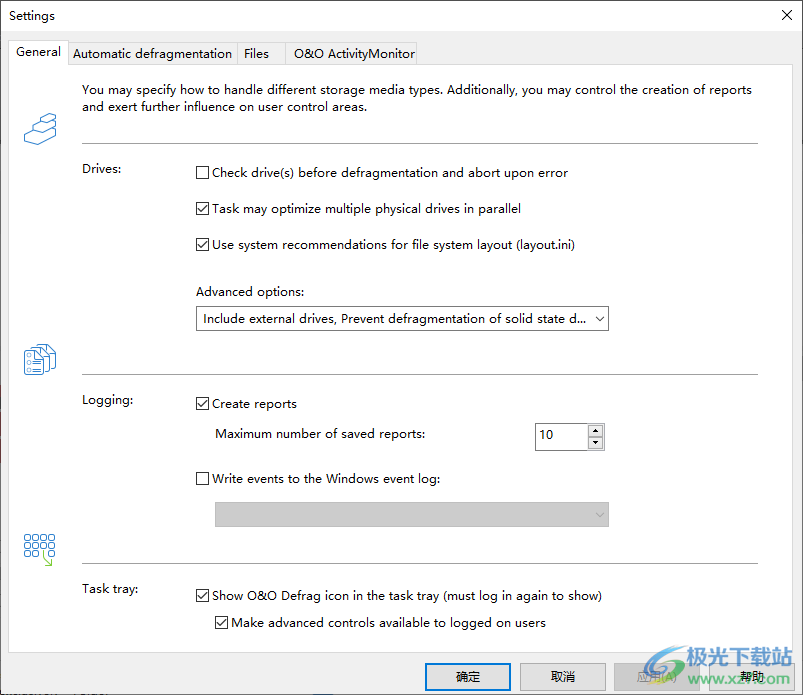Enable Check drive(s) before defragmentation checkbox
Viewport: 803px width, 695px height.
point(203,173)
